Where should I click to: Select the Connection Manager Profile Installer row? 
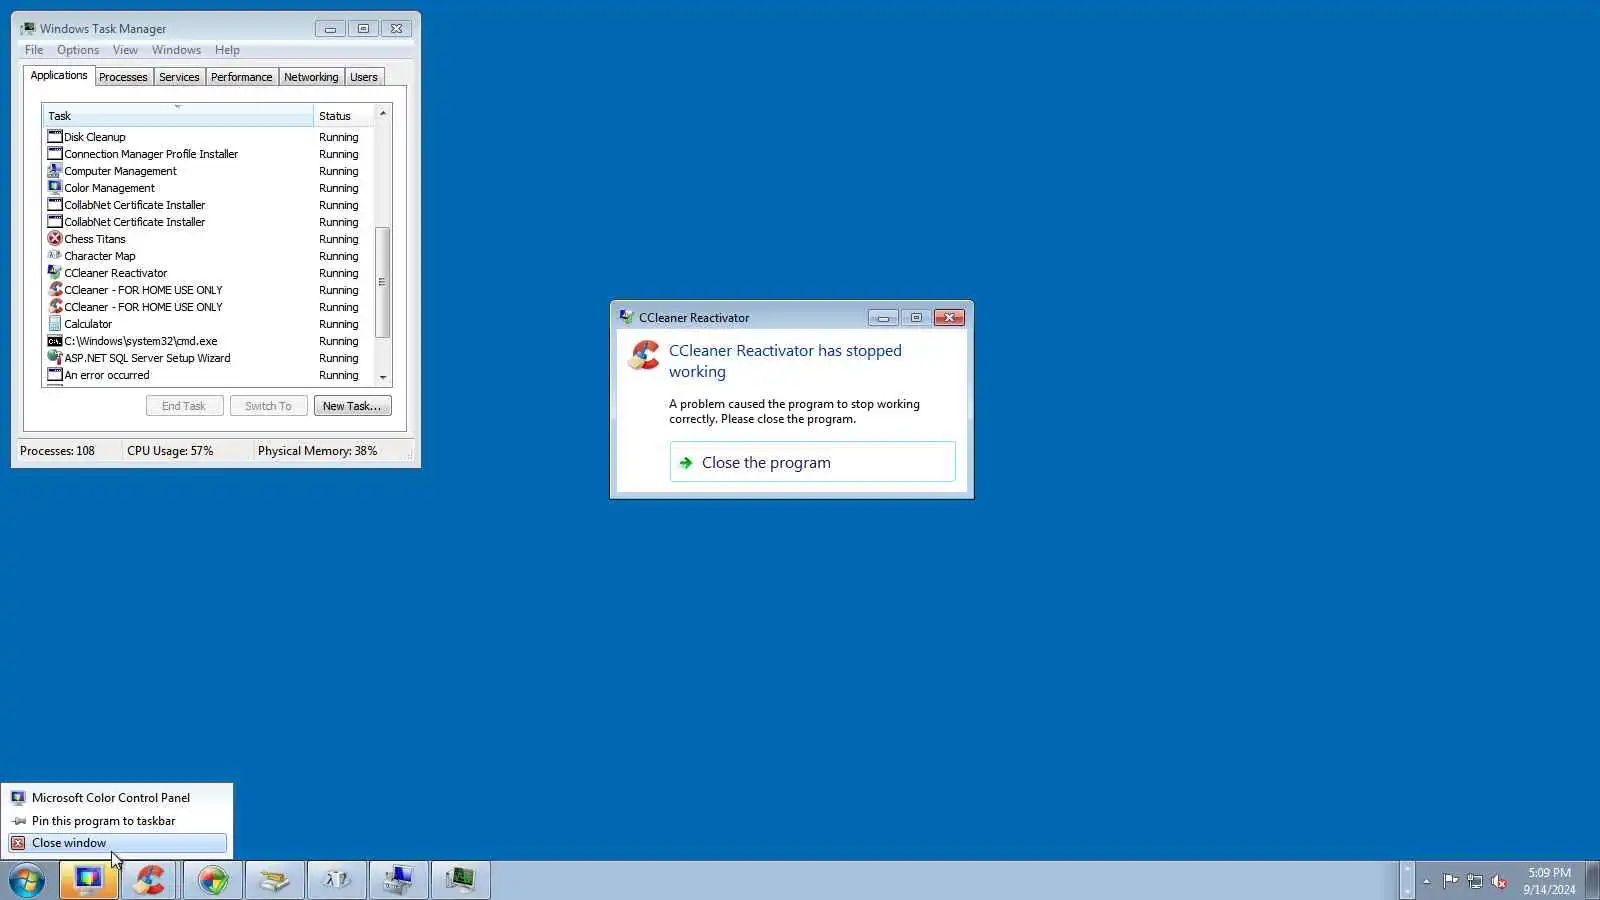208,154
